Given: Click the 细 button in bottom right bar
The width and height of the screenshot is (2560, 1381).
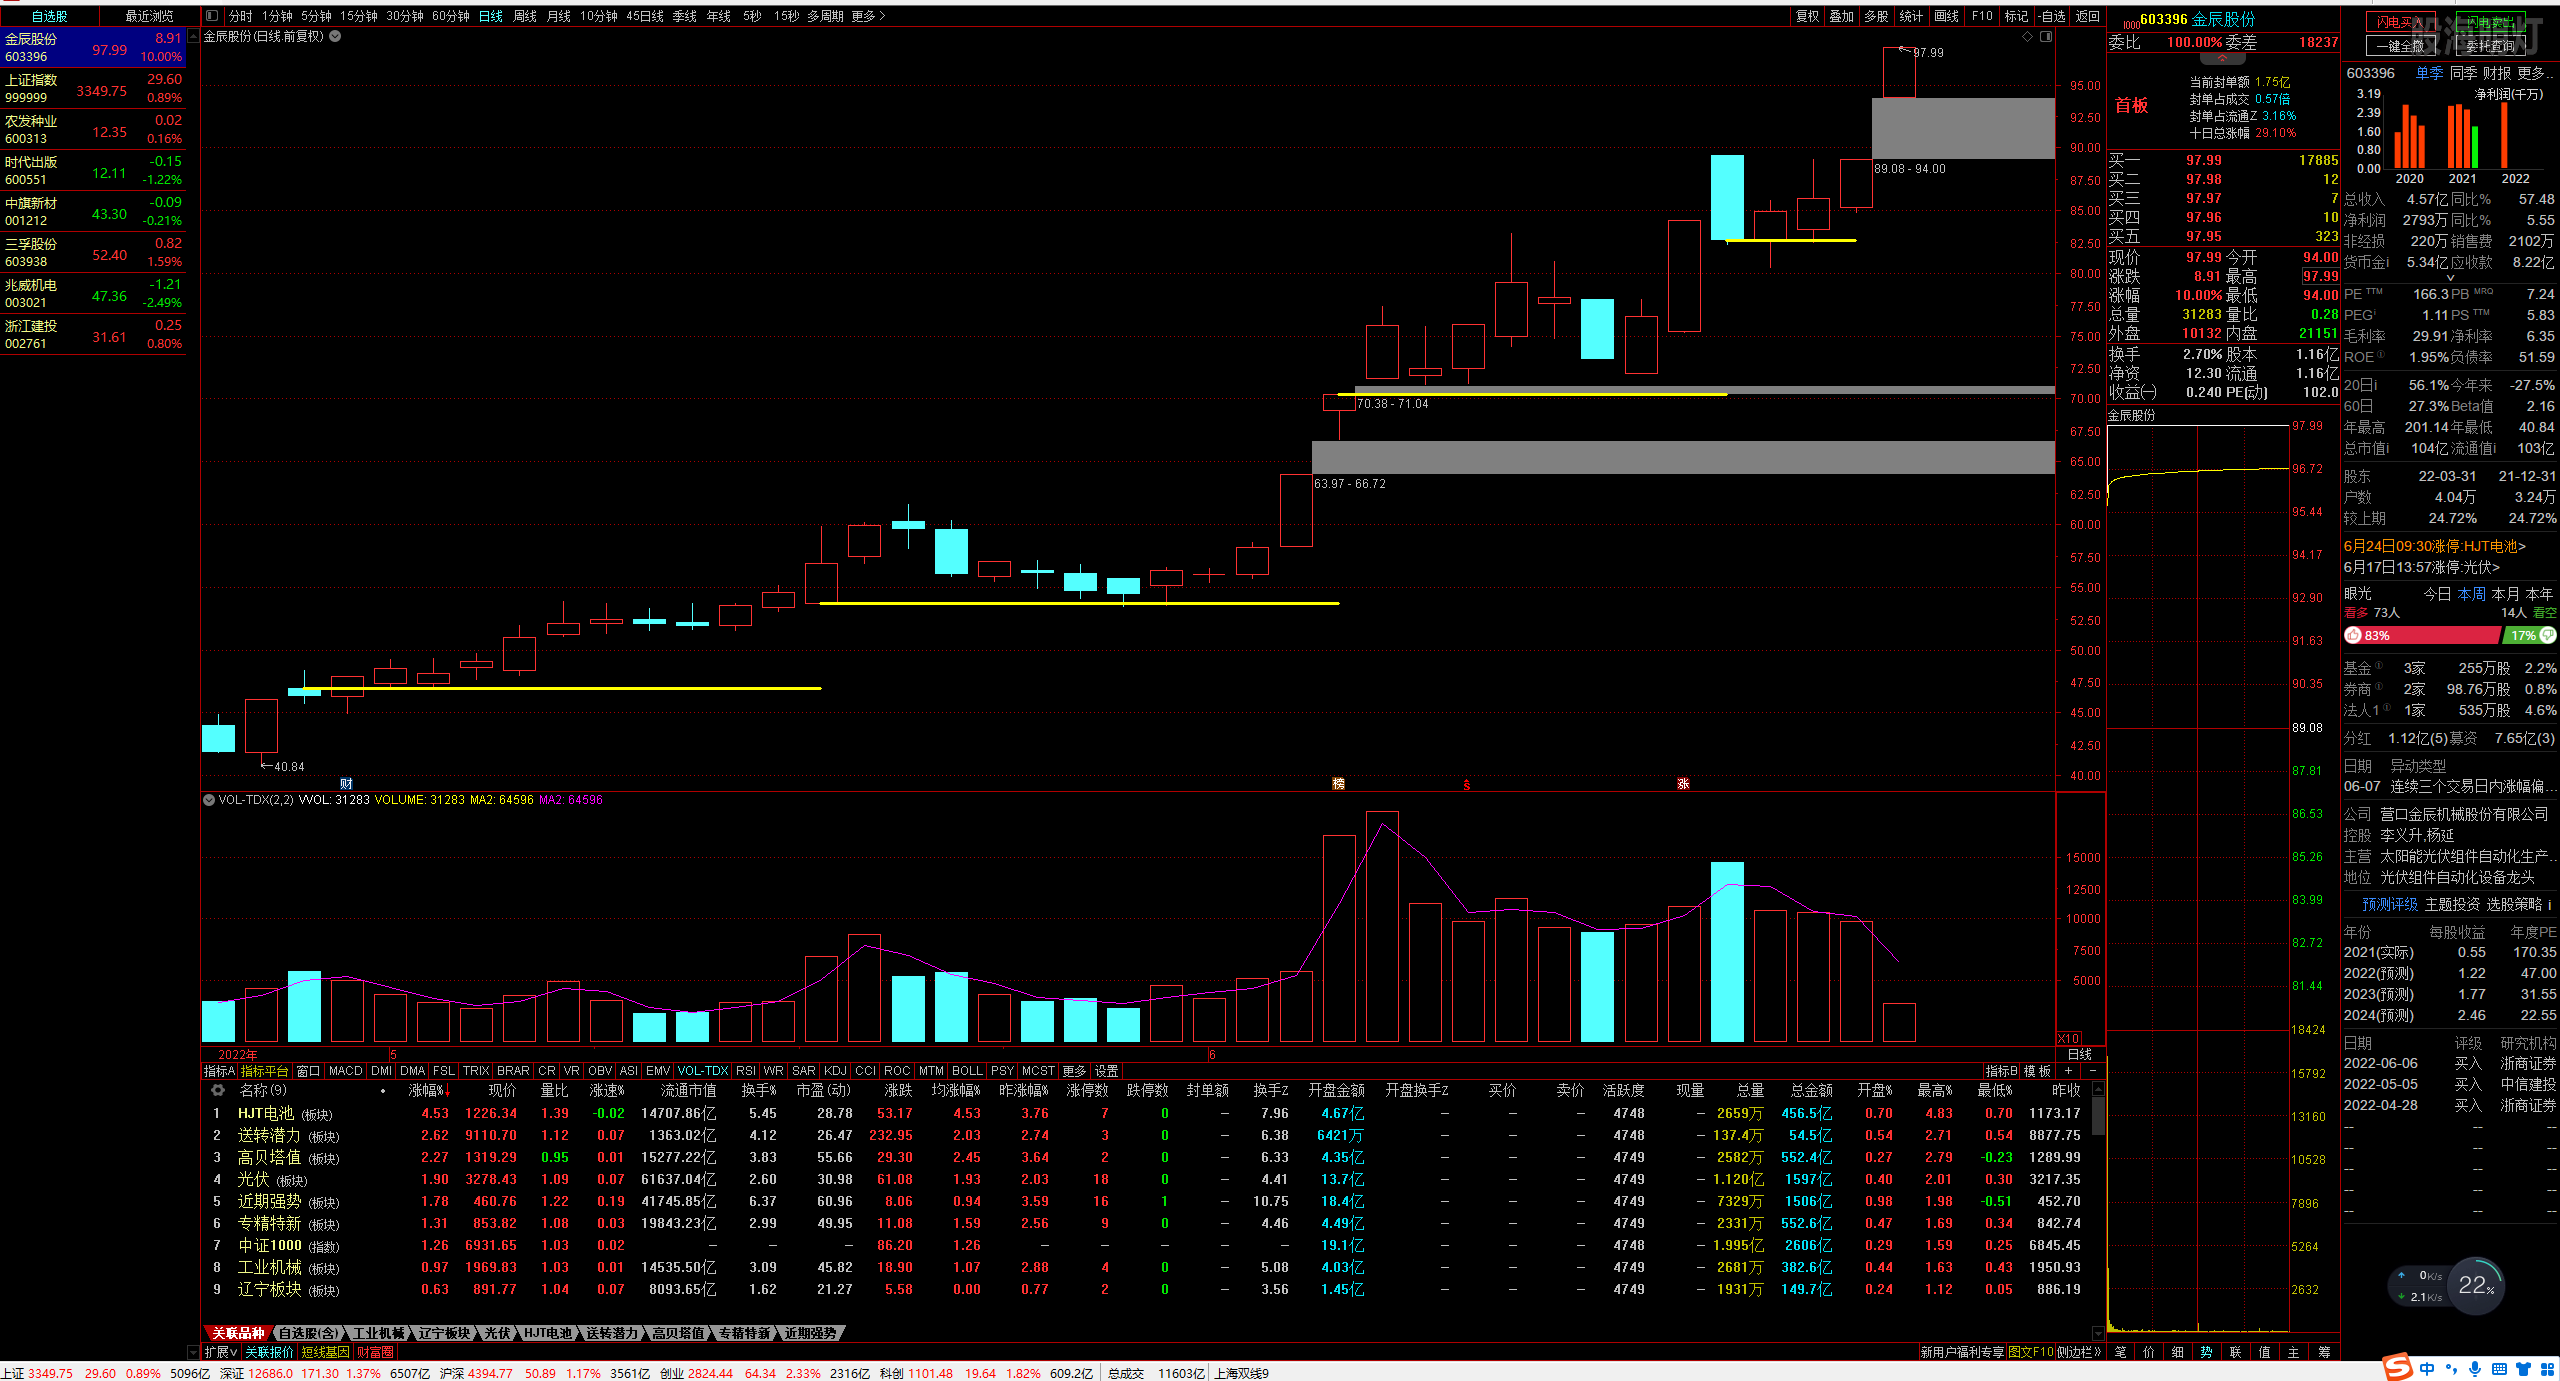Looking at the screenshot, I should tap(2178, 1352).
